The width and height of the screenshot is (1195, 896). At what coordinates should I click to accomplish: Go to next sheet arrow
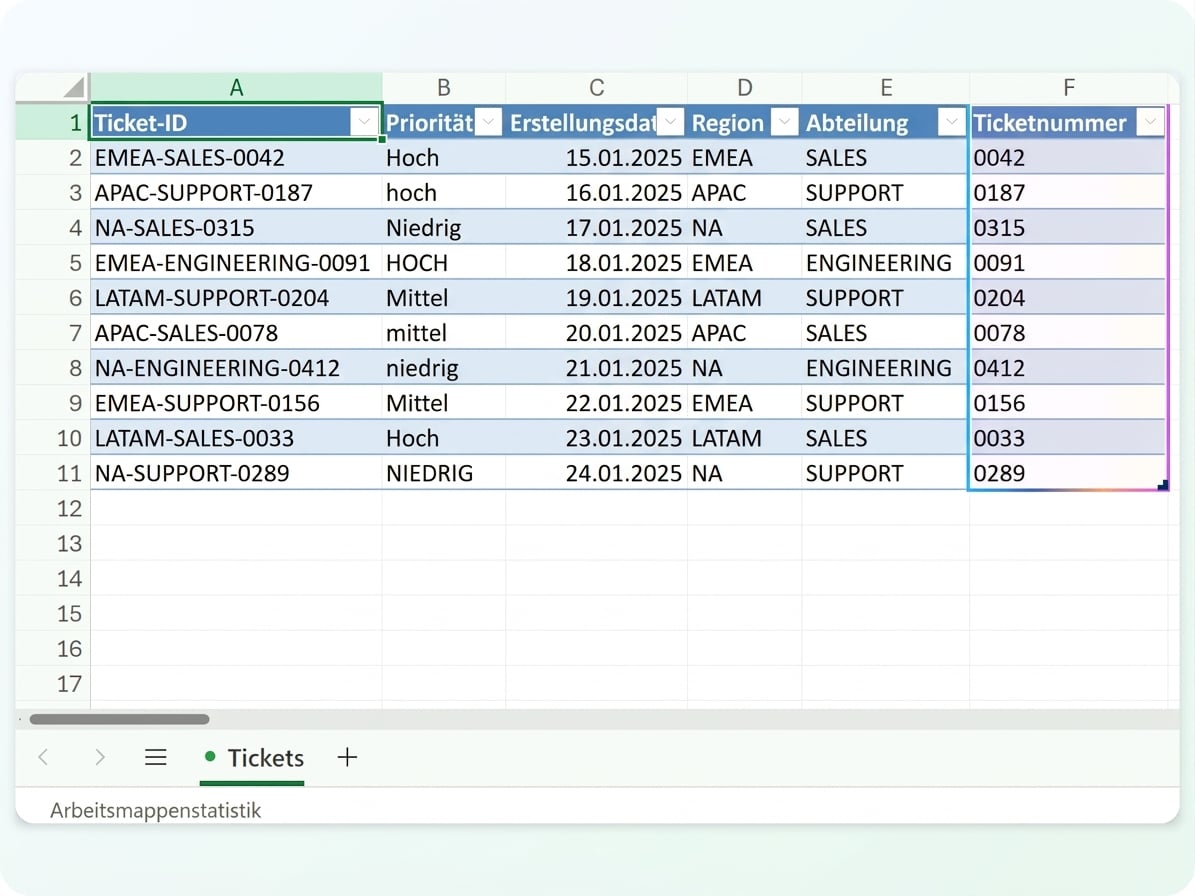click(x=100, y=757)
